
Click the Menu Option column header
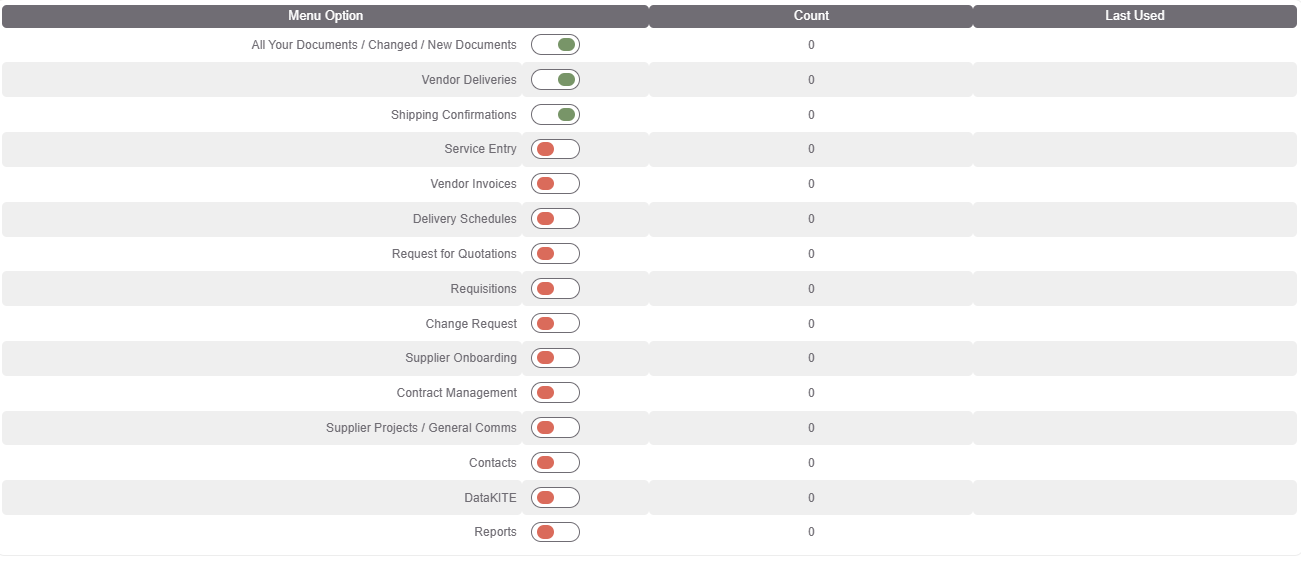click(x=325, y=16)
